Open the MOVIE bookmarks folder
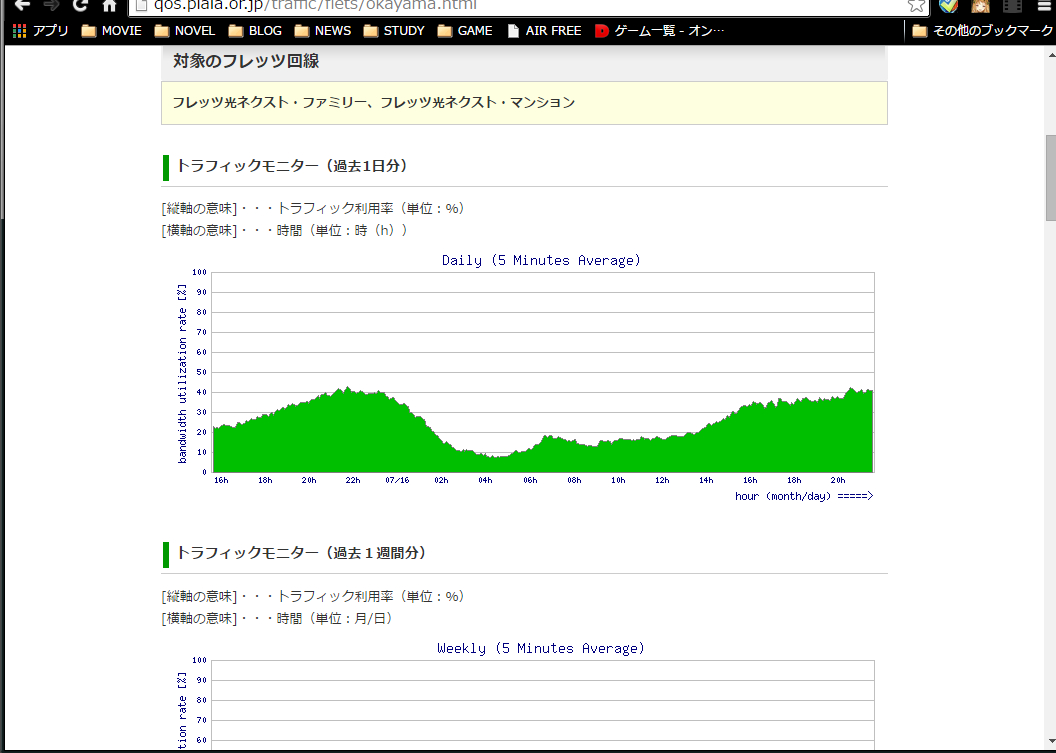This screenshot has width=1056, height=753. pyautogui.click(x=112, y=31)
